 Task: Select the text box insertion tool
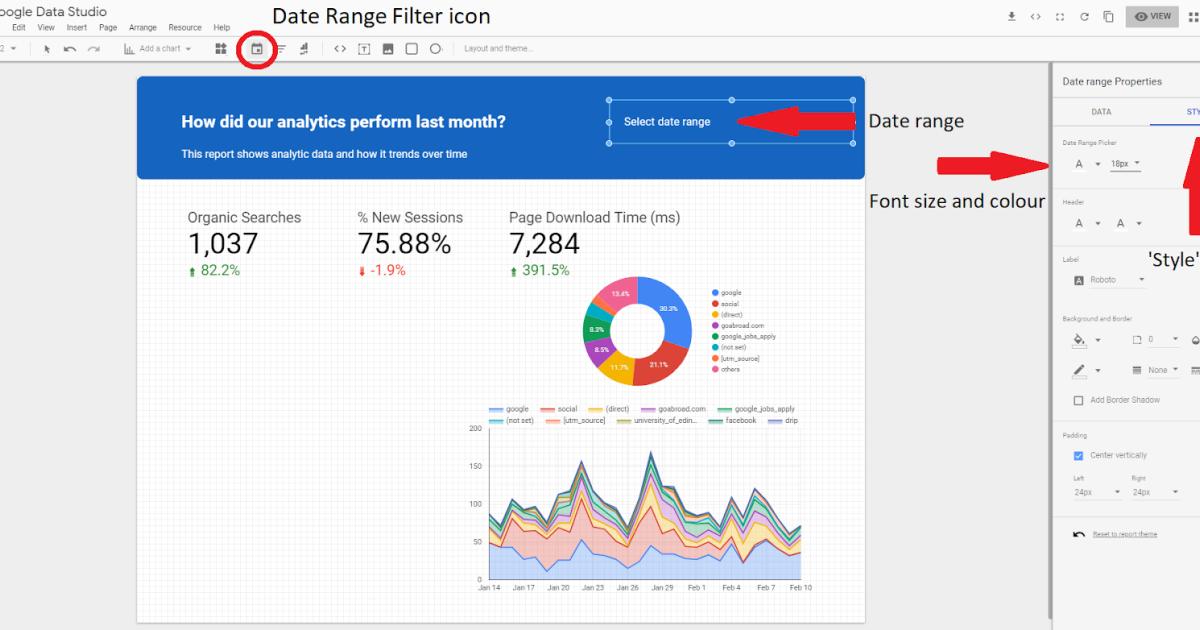(x=365, y=48)
